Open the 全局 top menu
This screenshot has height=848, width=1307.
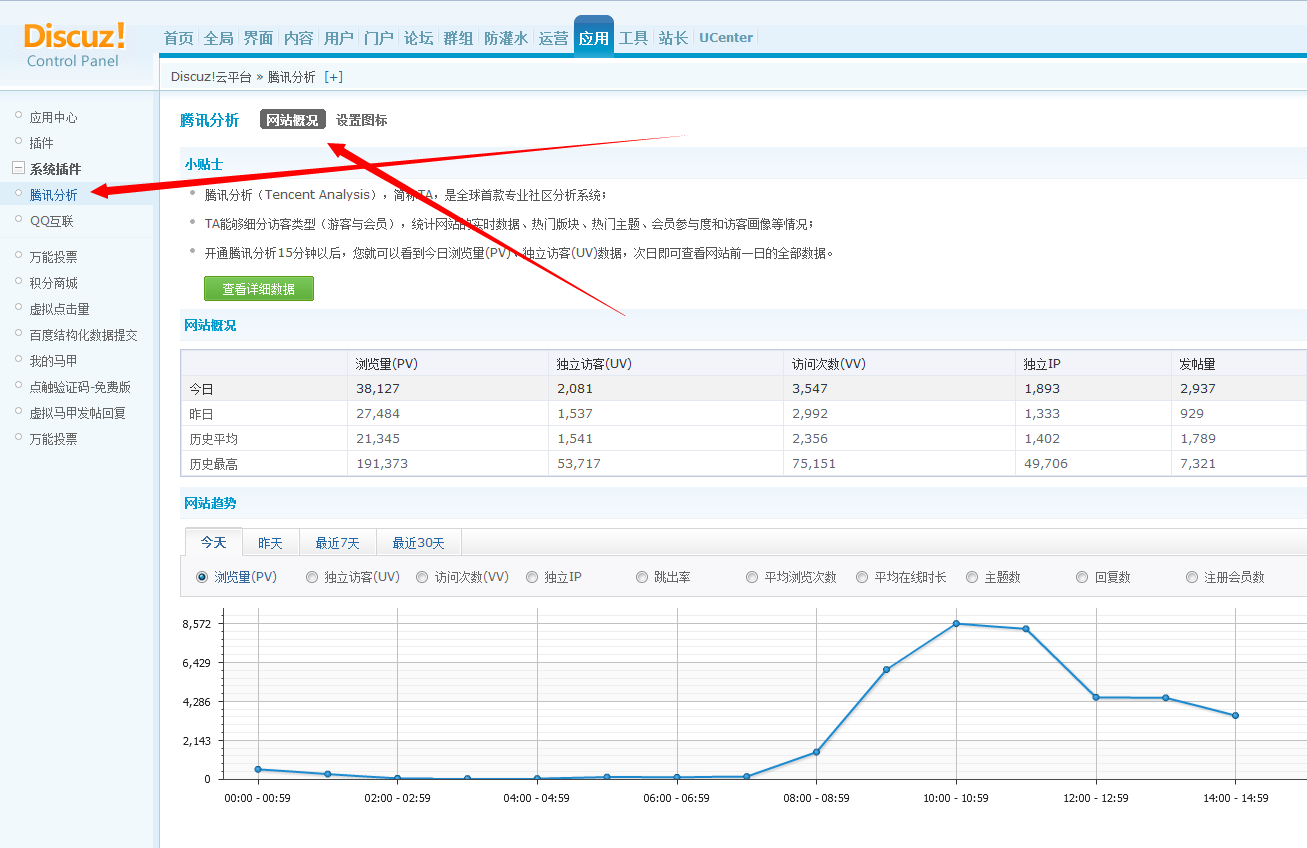click(x=219, y=38)
